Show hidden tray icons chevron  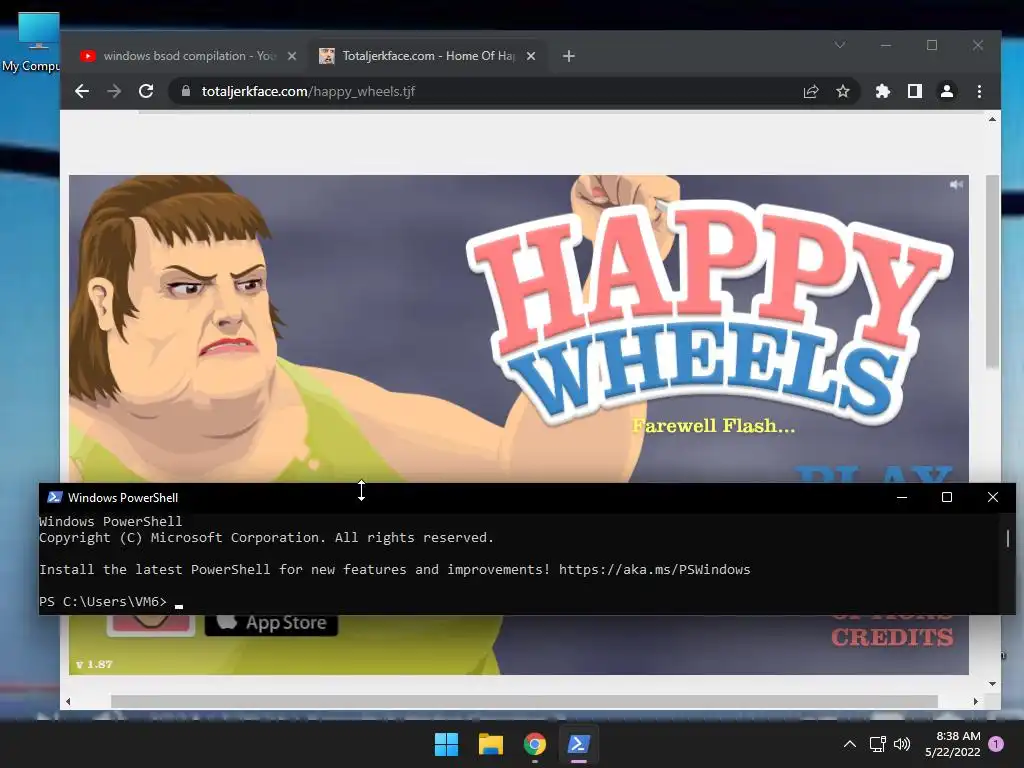click(850, 744)
